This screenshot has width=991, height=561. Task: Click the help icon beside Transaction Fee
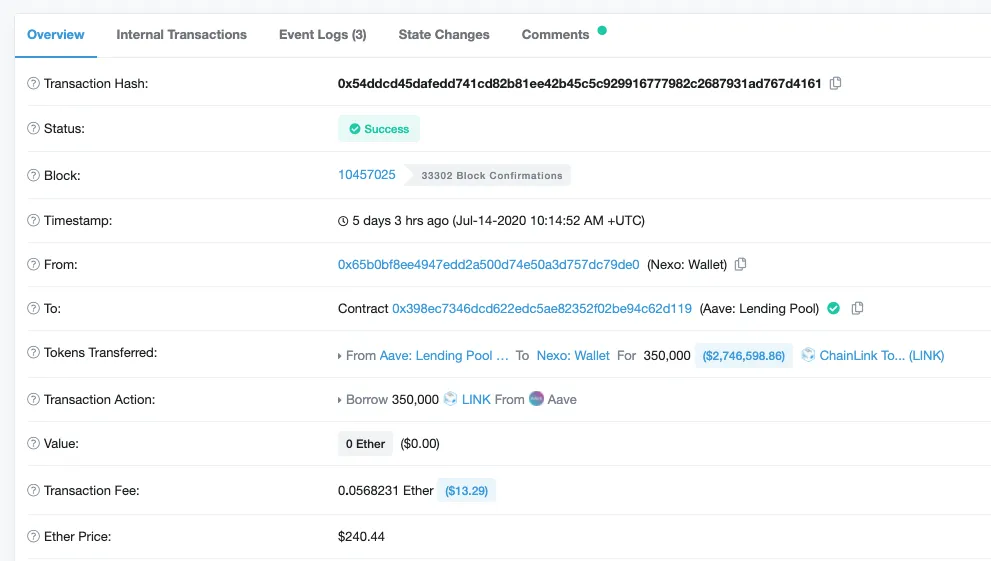tap(33, 490)
